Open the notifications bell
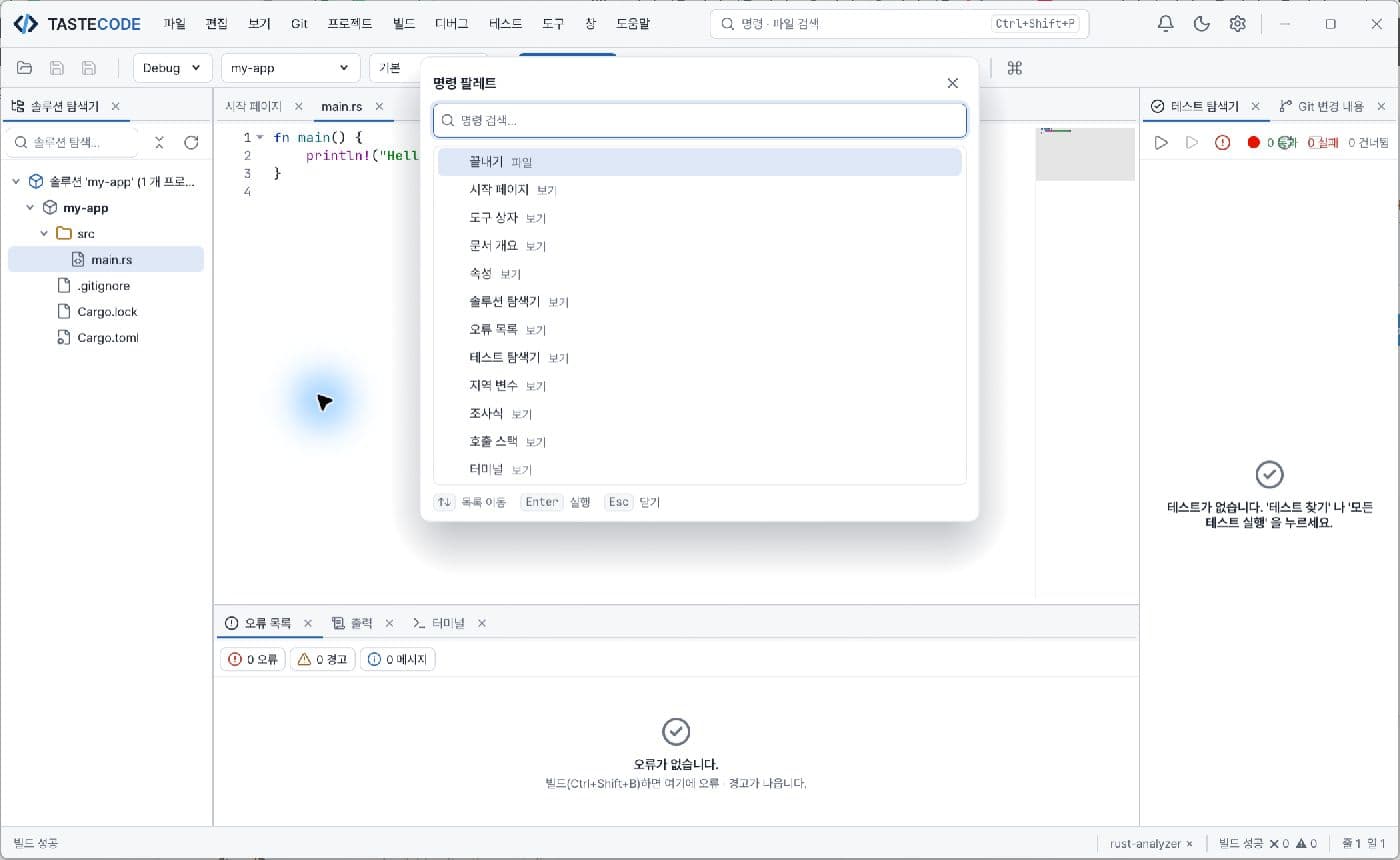The height and width of the screenshot is (860, 1400). pos(1165,24)
